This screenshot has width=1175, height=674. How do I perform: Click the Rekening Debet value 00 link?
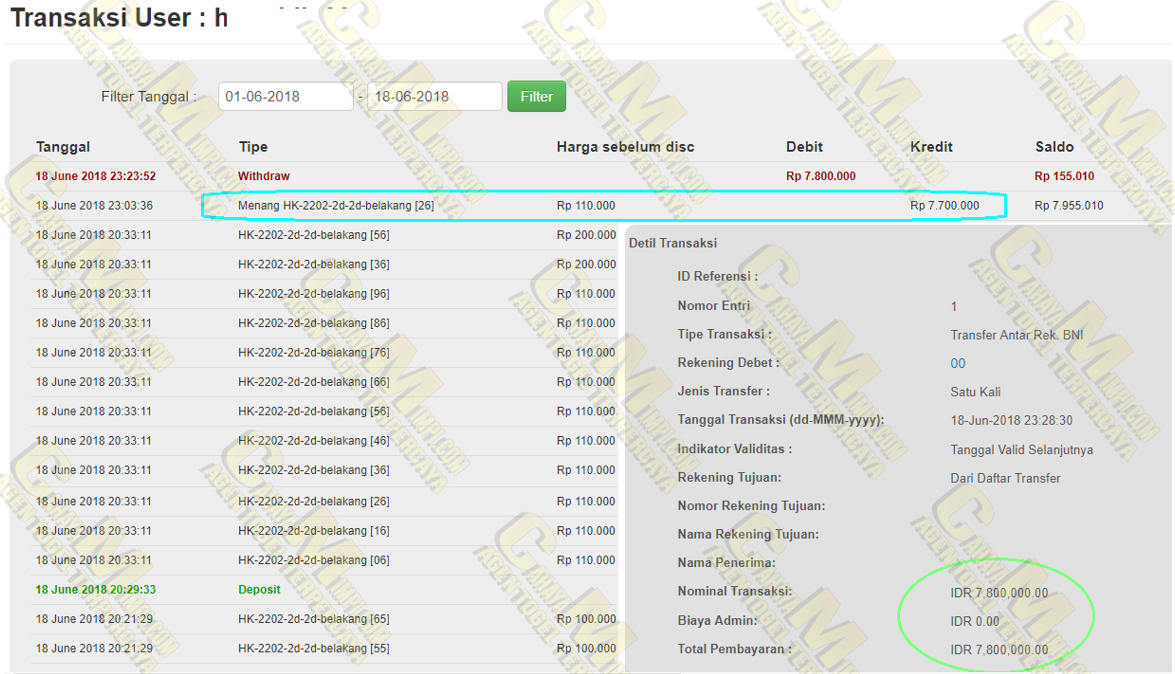(x=958, y=364)
